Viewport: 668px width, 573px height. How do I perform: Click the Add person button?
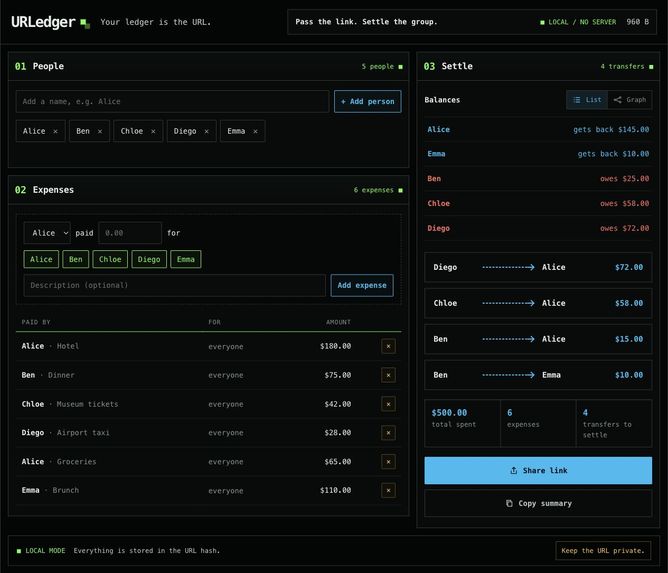[368, 101]
